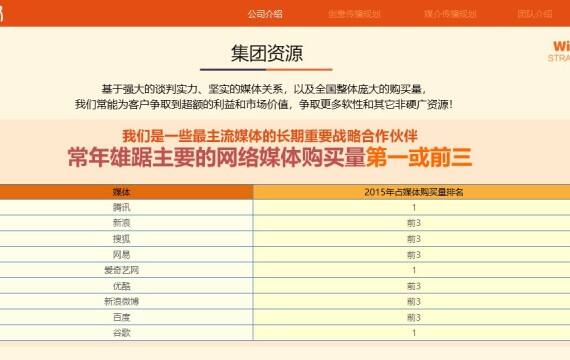Open the 团队介绍 tab
Viewport: 570px width, 360px height.
535,14
